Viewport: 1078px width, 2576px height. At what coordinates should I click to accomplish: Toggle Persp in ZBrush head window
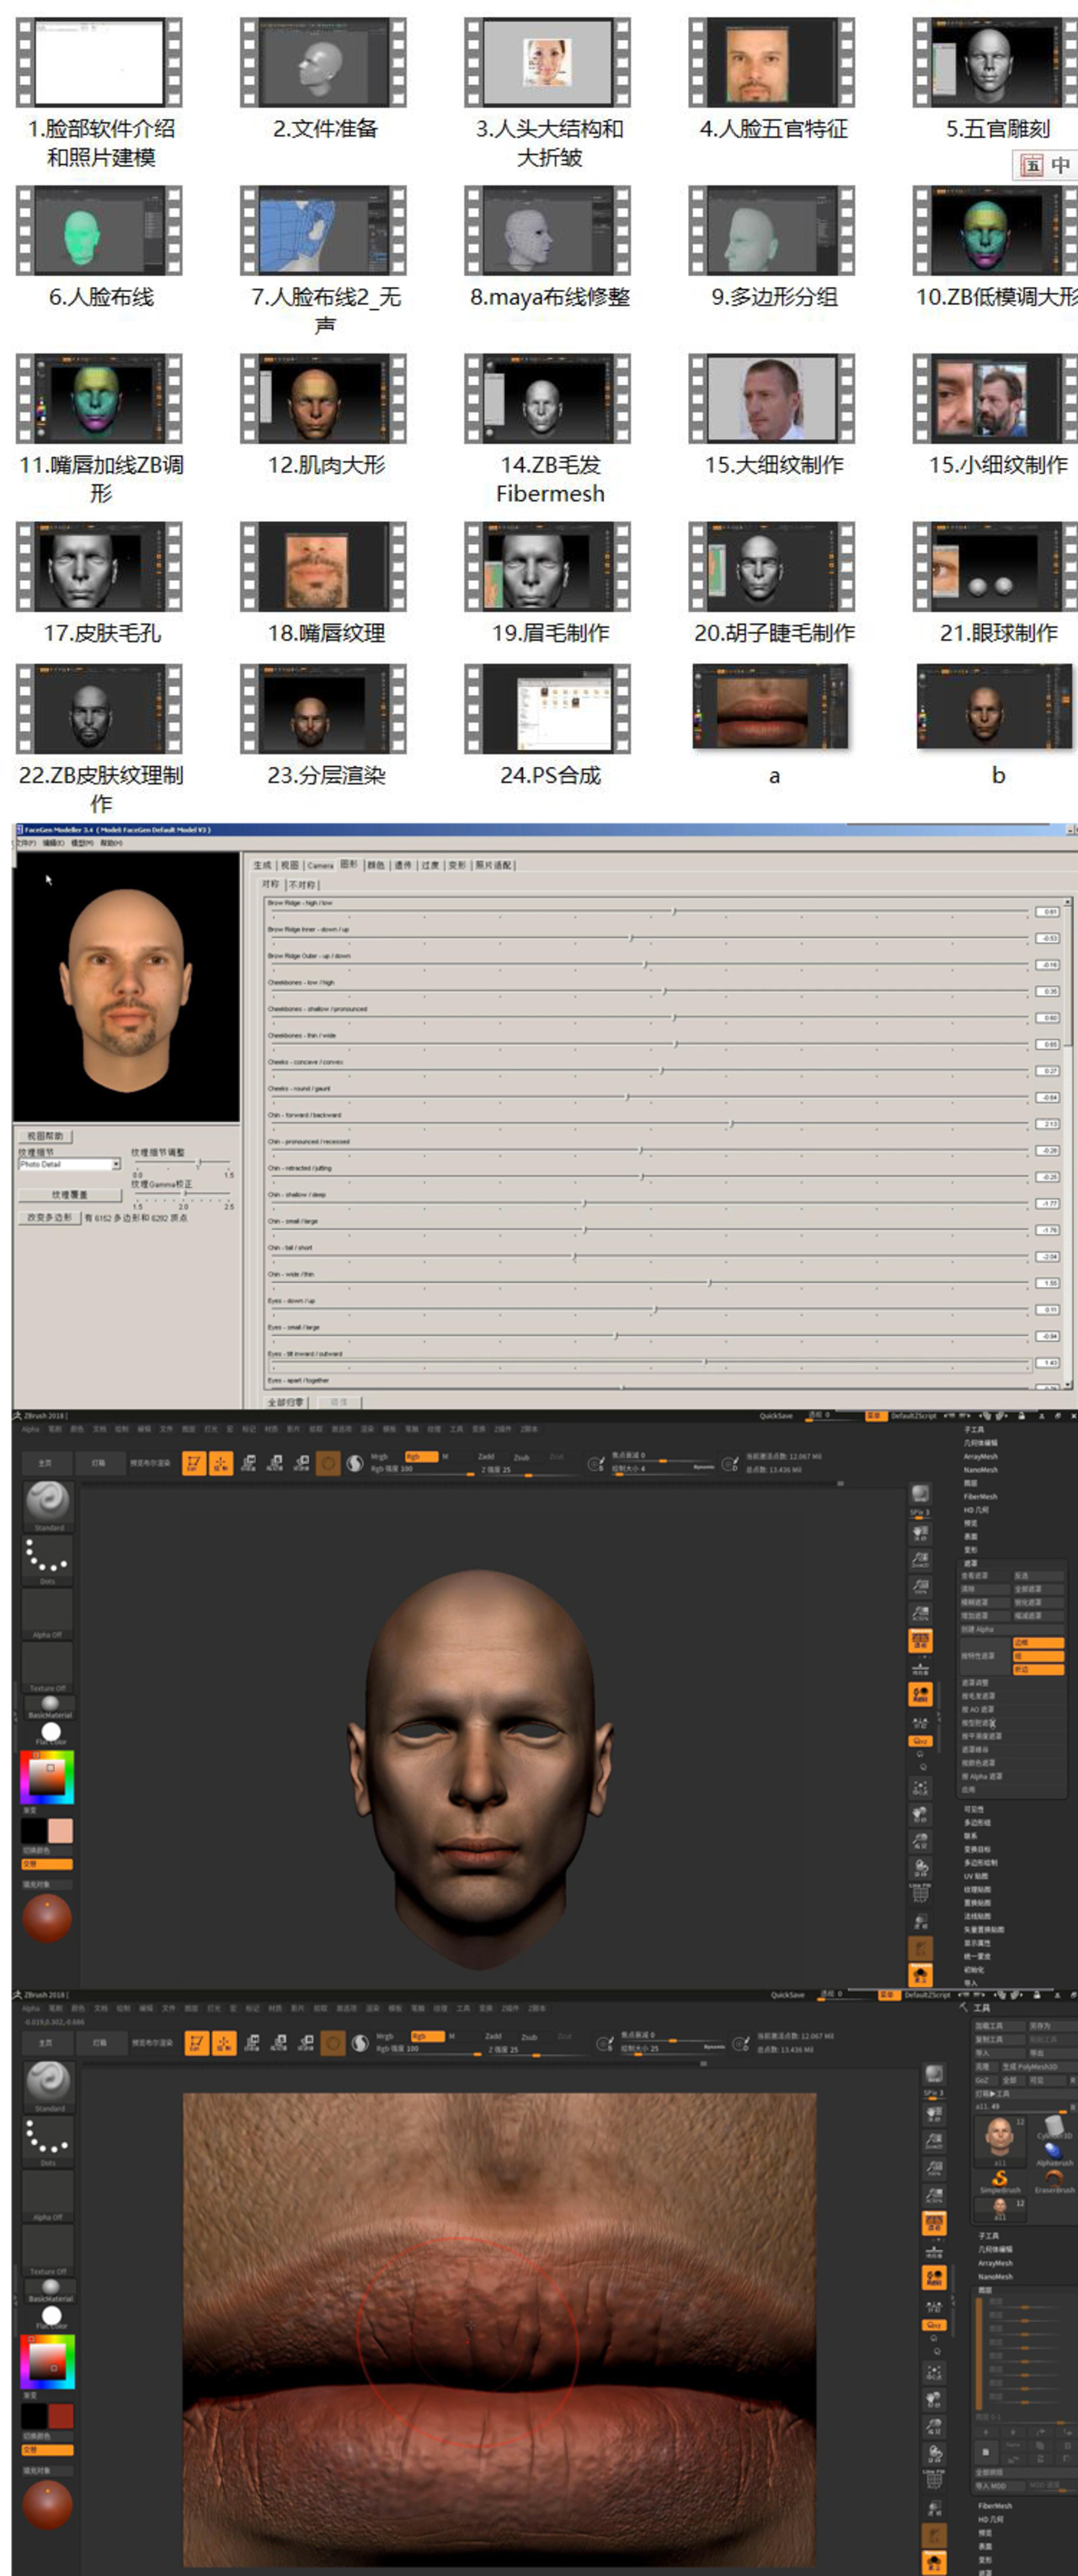tap(921, 1642)
